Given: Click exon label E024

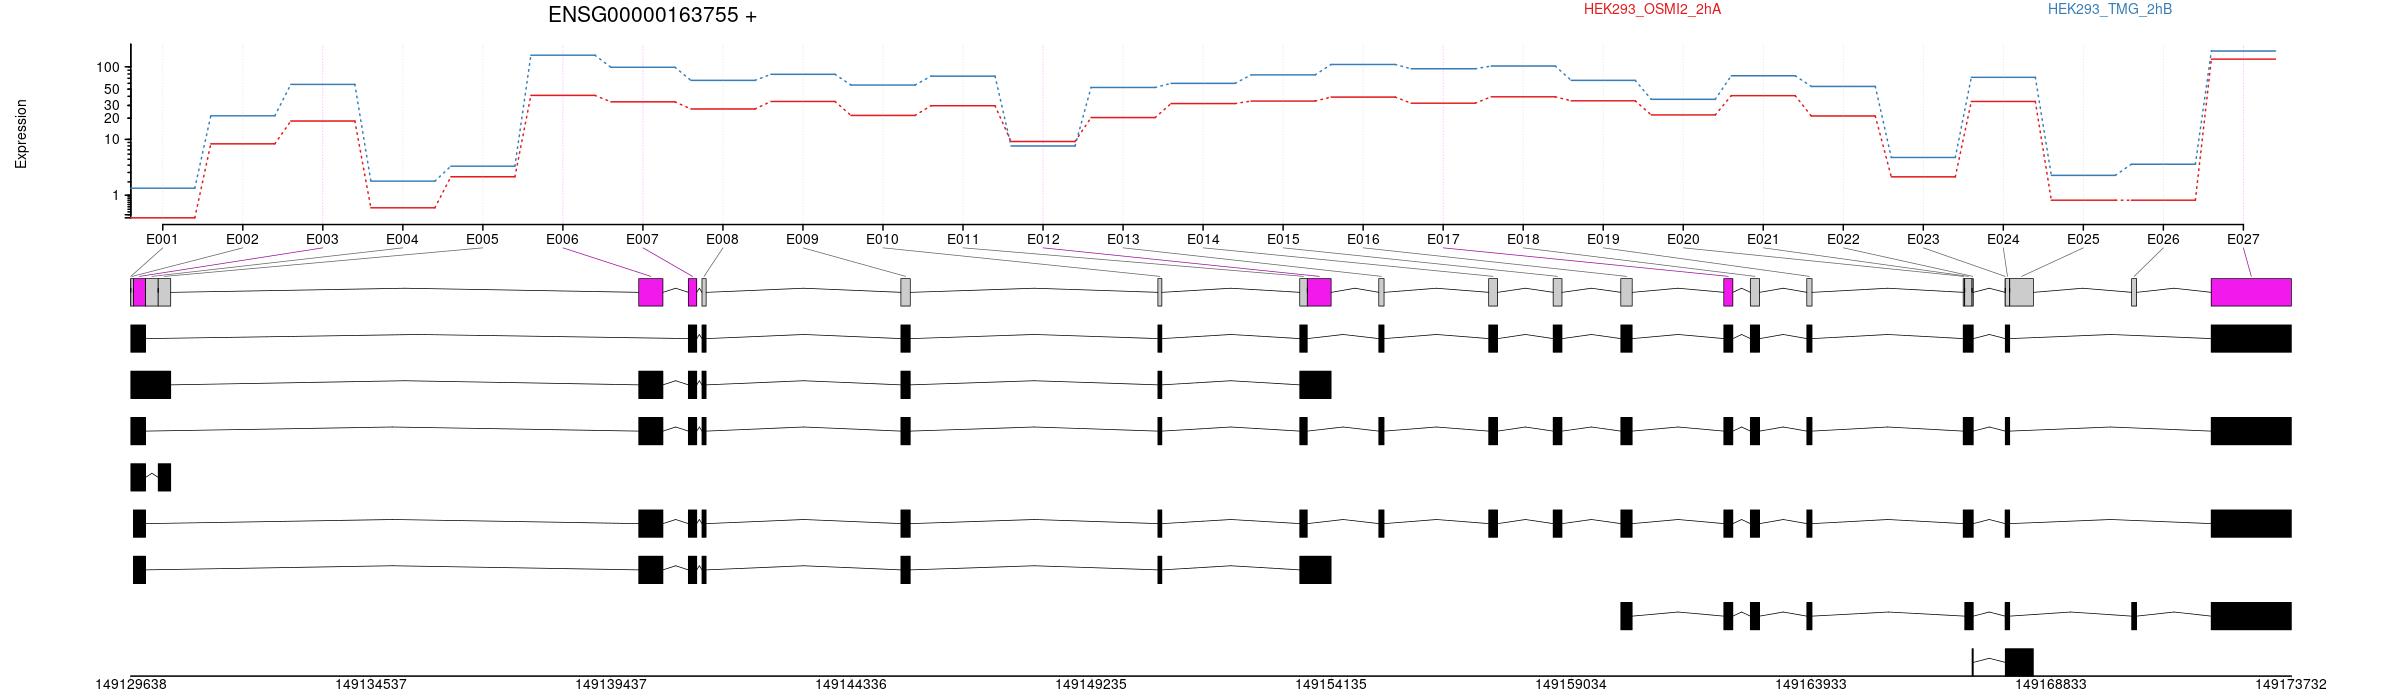Looking at the screenshot, I should 2003,239.
